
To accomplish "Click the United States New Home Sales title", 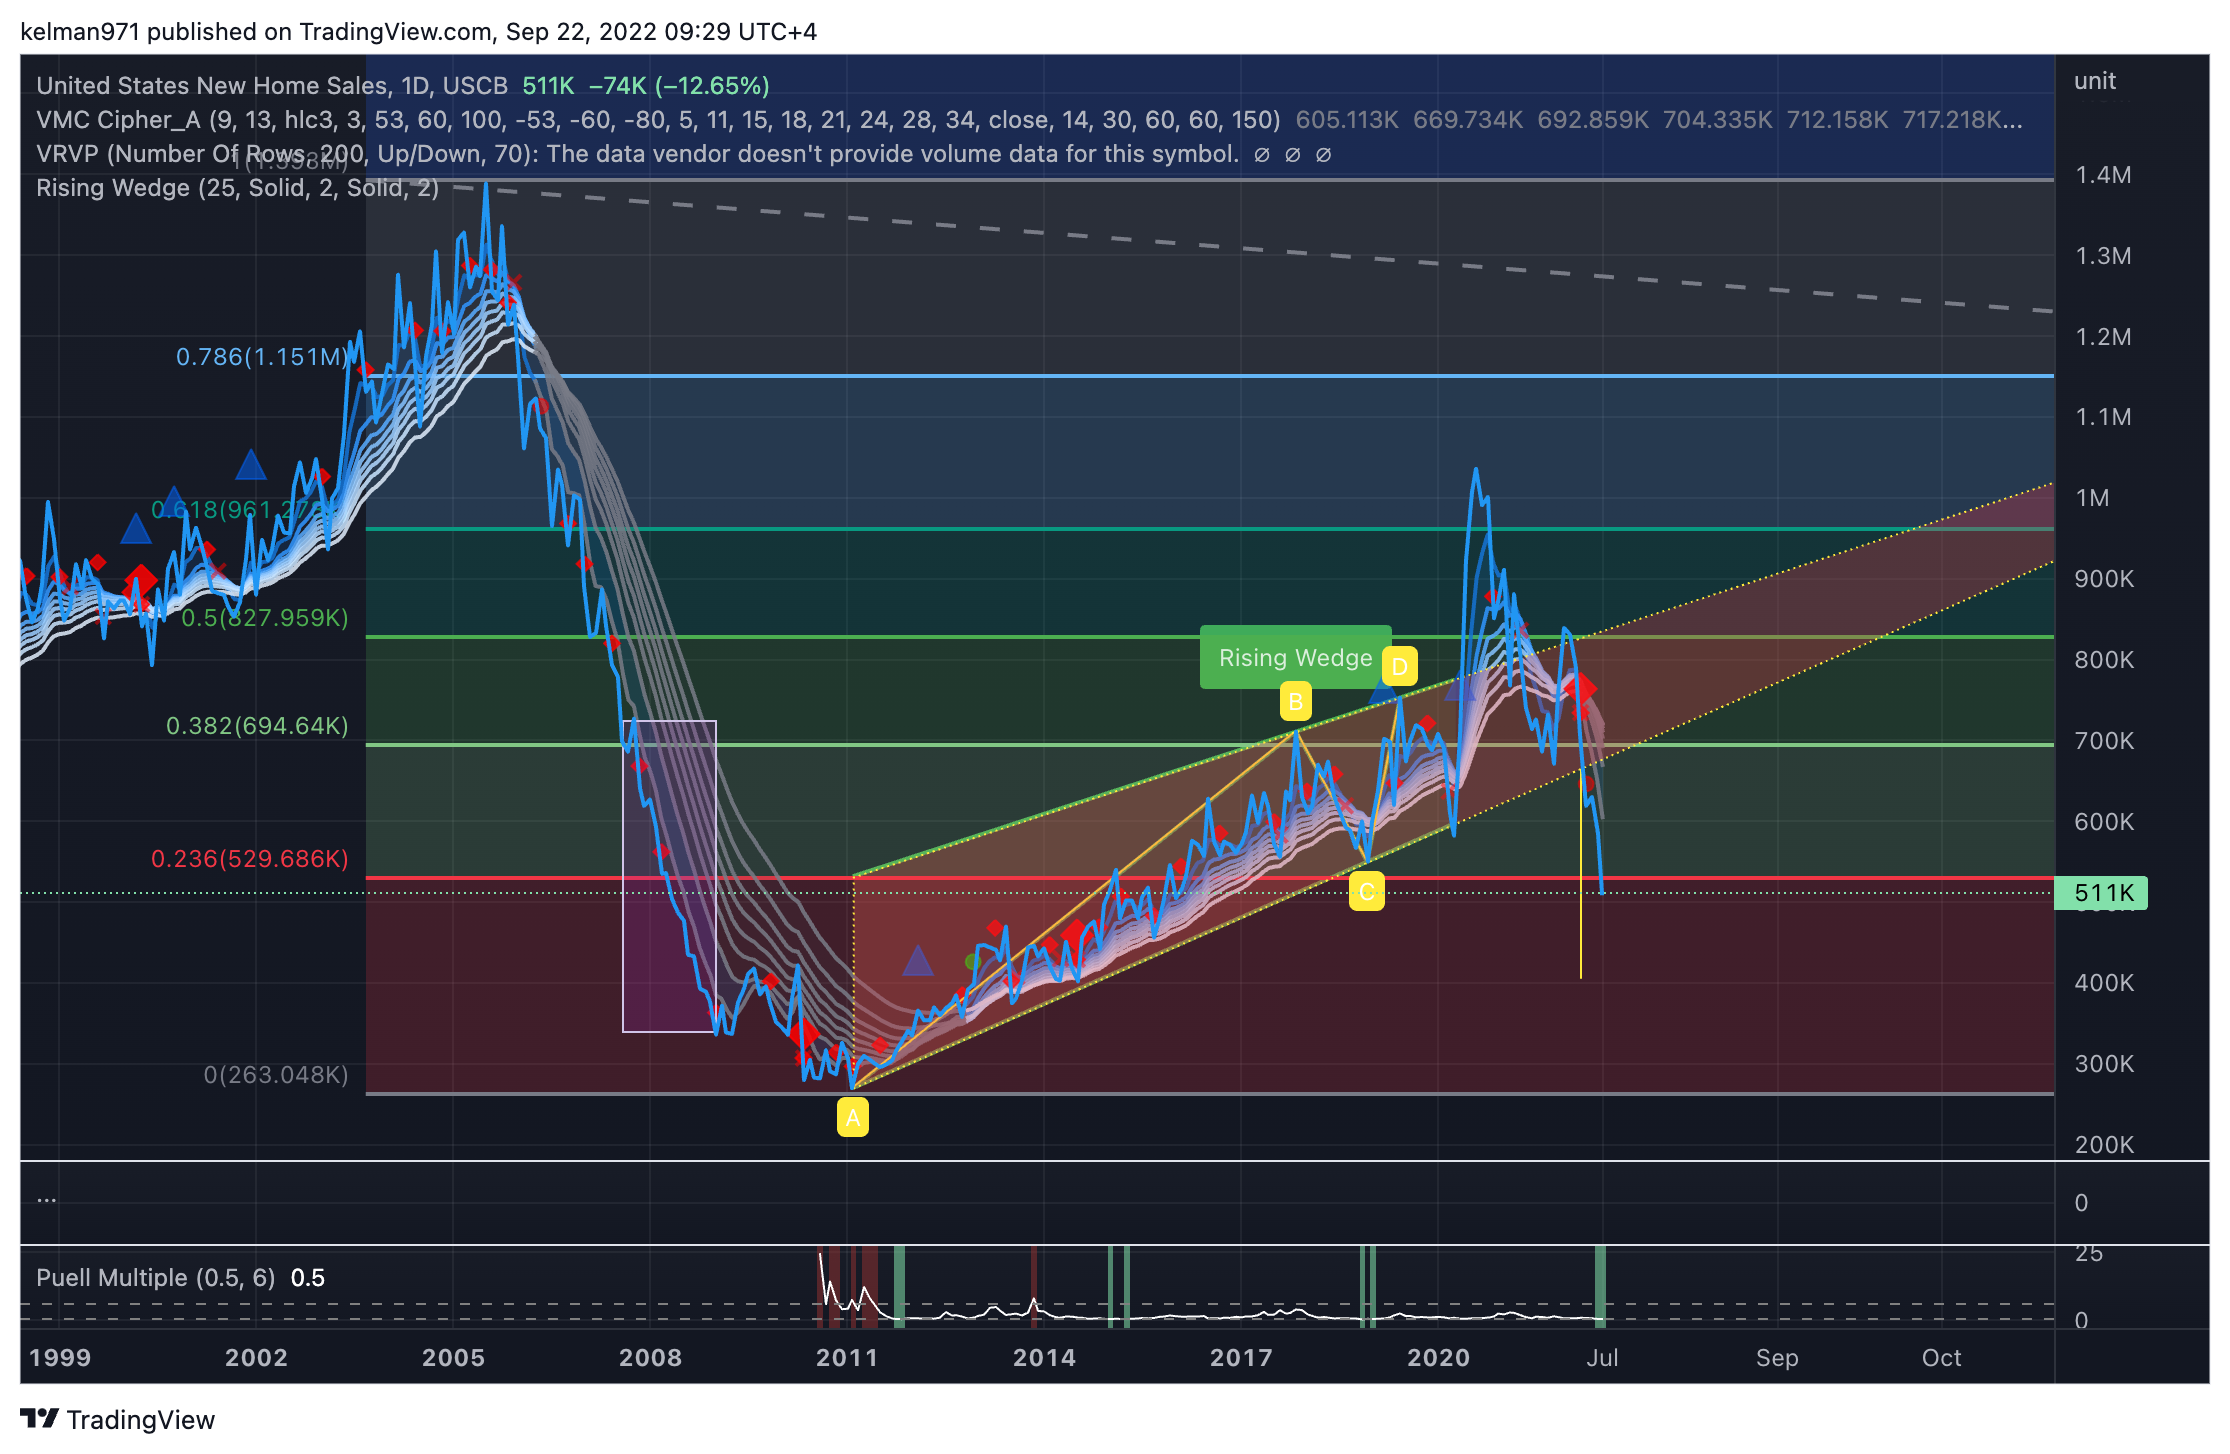I will (272, 86).
